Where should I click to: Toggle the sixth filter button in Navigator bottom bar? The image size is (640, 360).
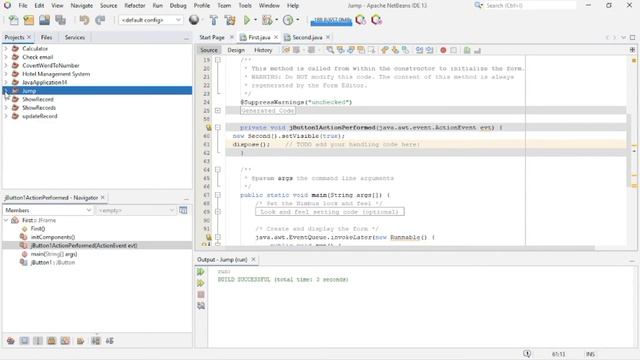coord(80,341)
